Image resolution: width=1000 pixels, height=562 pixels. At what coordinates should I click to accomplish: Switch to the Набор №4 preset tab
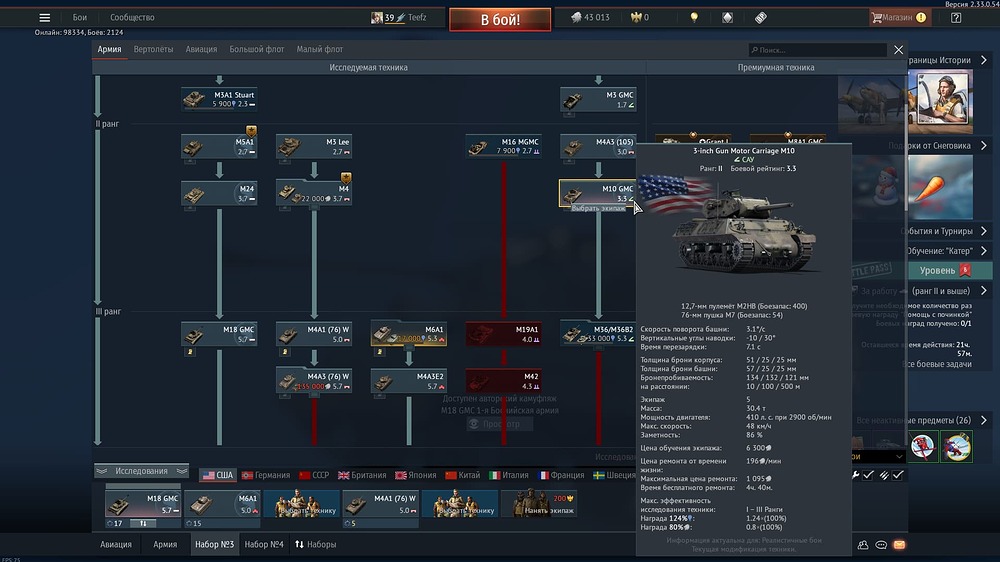(x=263, y=544)
